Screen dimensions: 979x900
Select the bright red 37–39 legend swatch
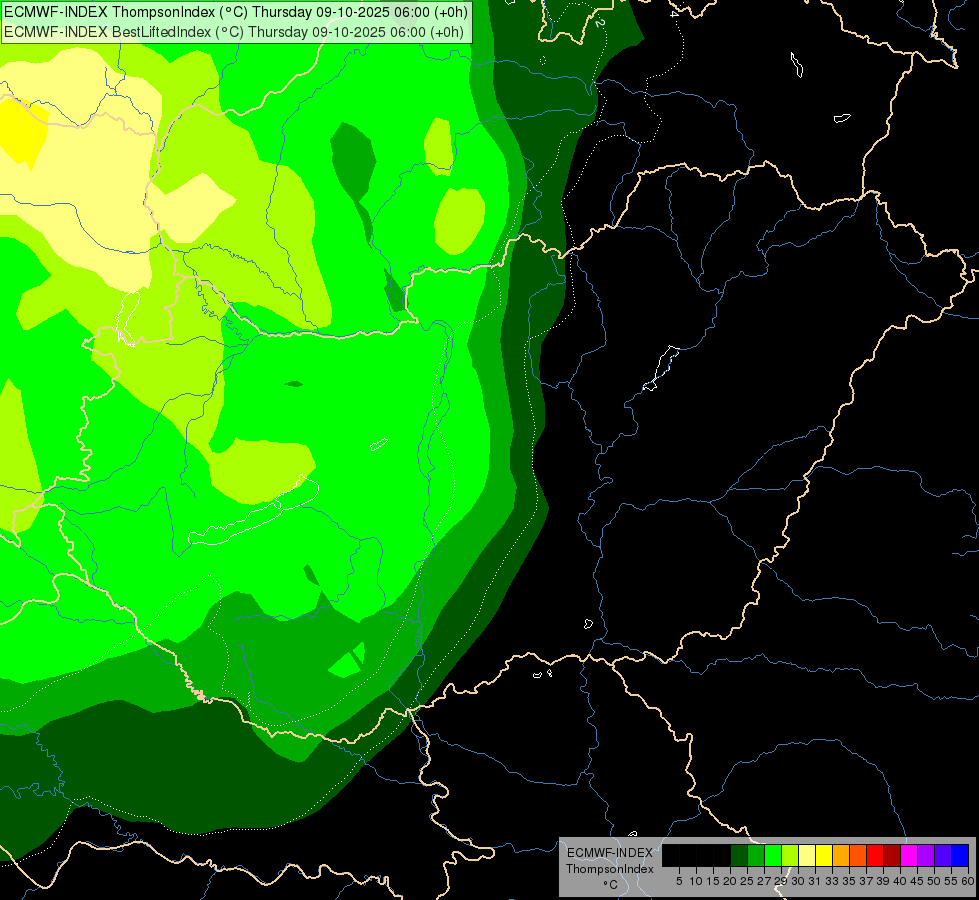(x=875, y=855)
